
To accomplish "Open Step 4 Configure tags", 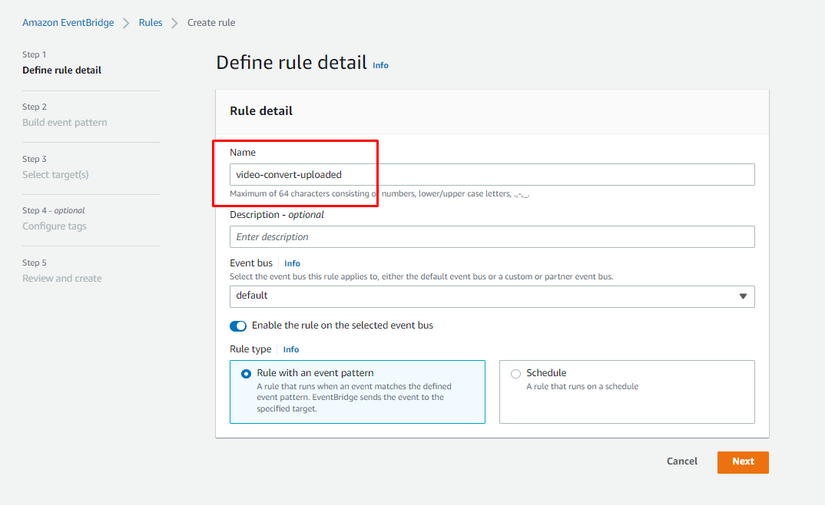I will (x=54, y=226).
